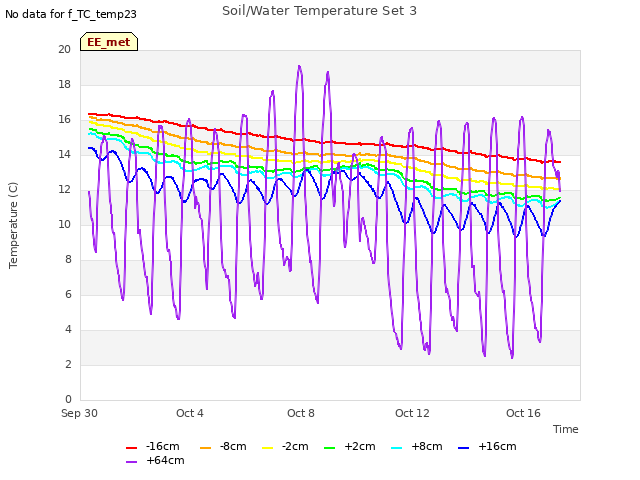Click the chart title Soil/Water Temperature Set 3
The width and height of the screenshot is (640, 480).
click(x=319, y=11)
